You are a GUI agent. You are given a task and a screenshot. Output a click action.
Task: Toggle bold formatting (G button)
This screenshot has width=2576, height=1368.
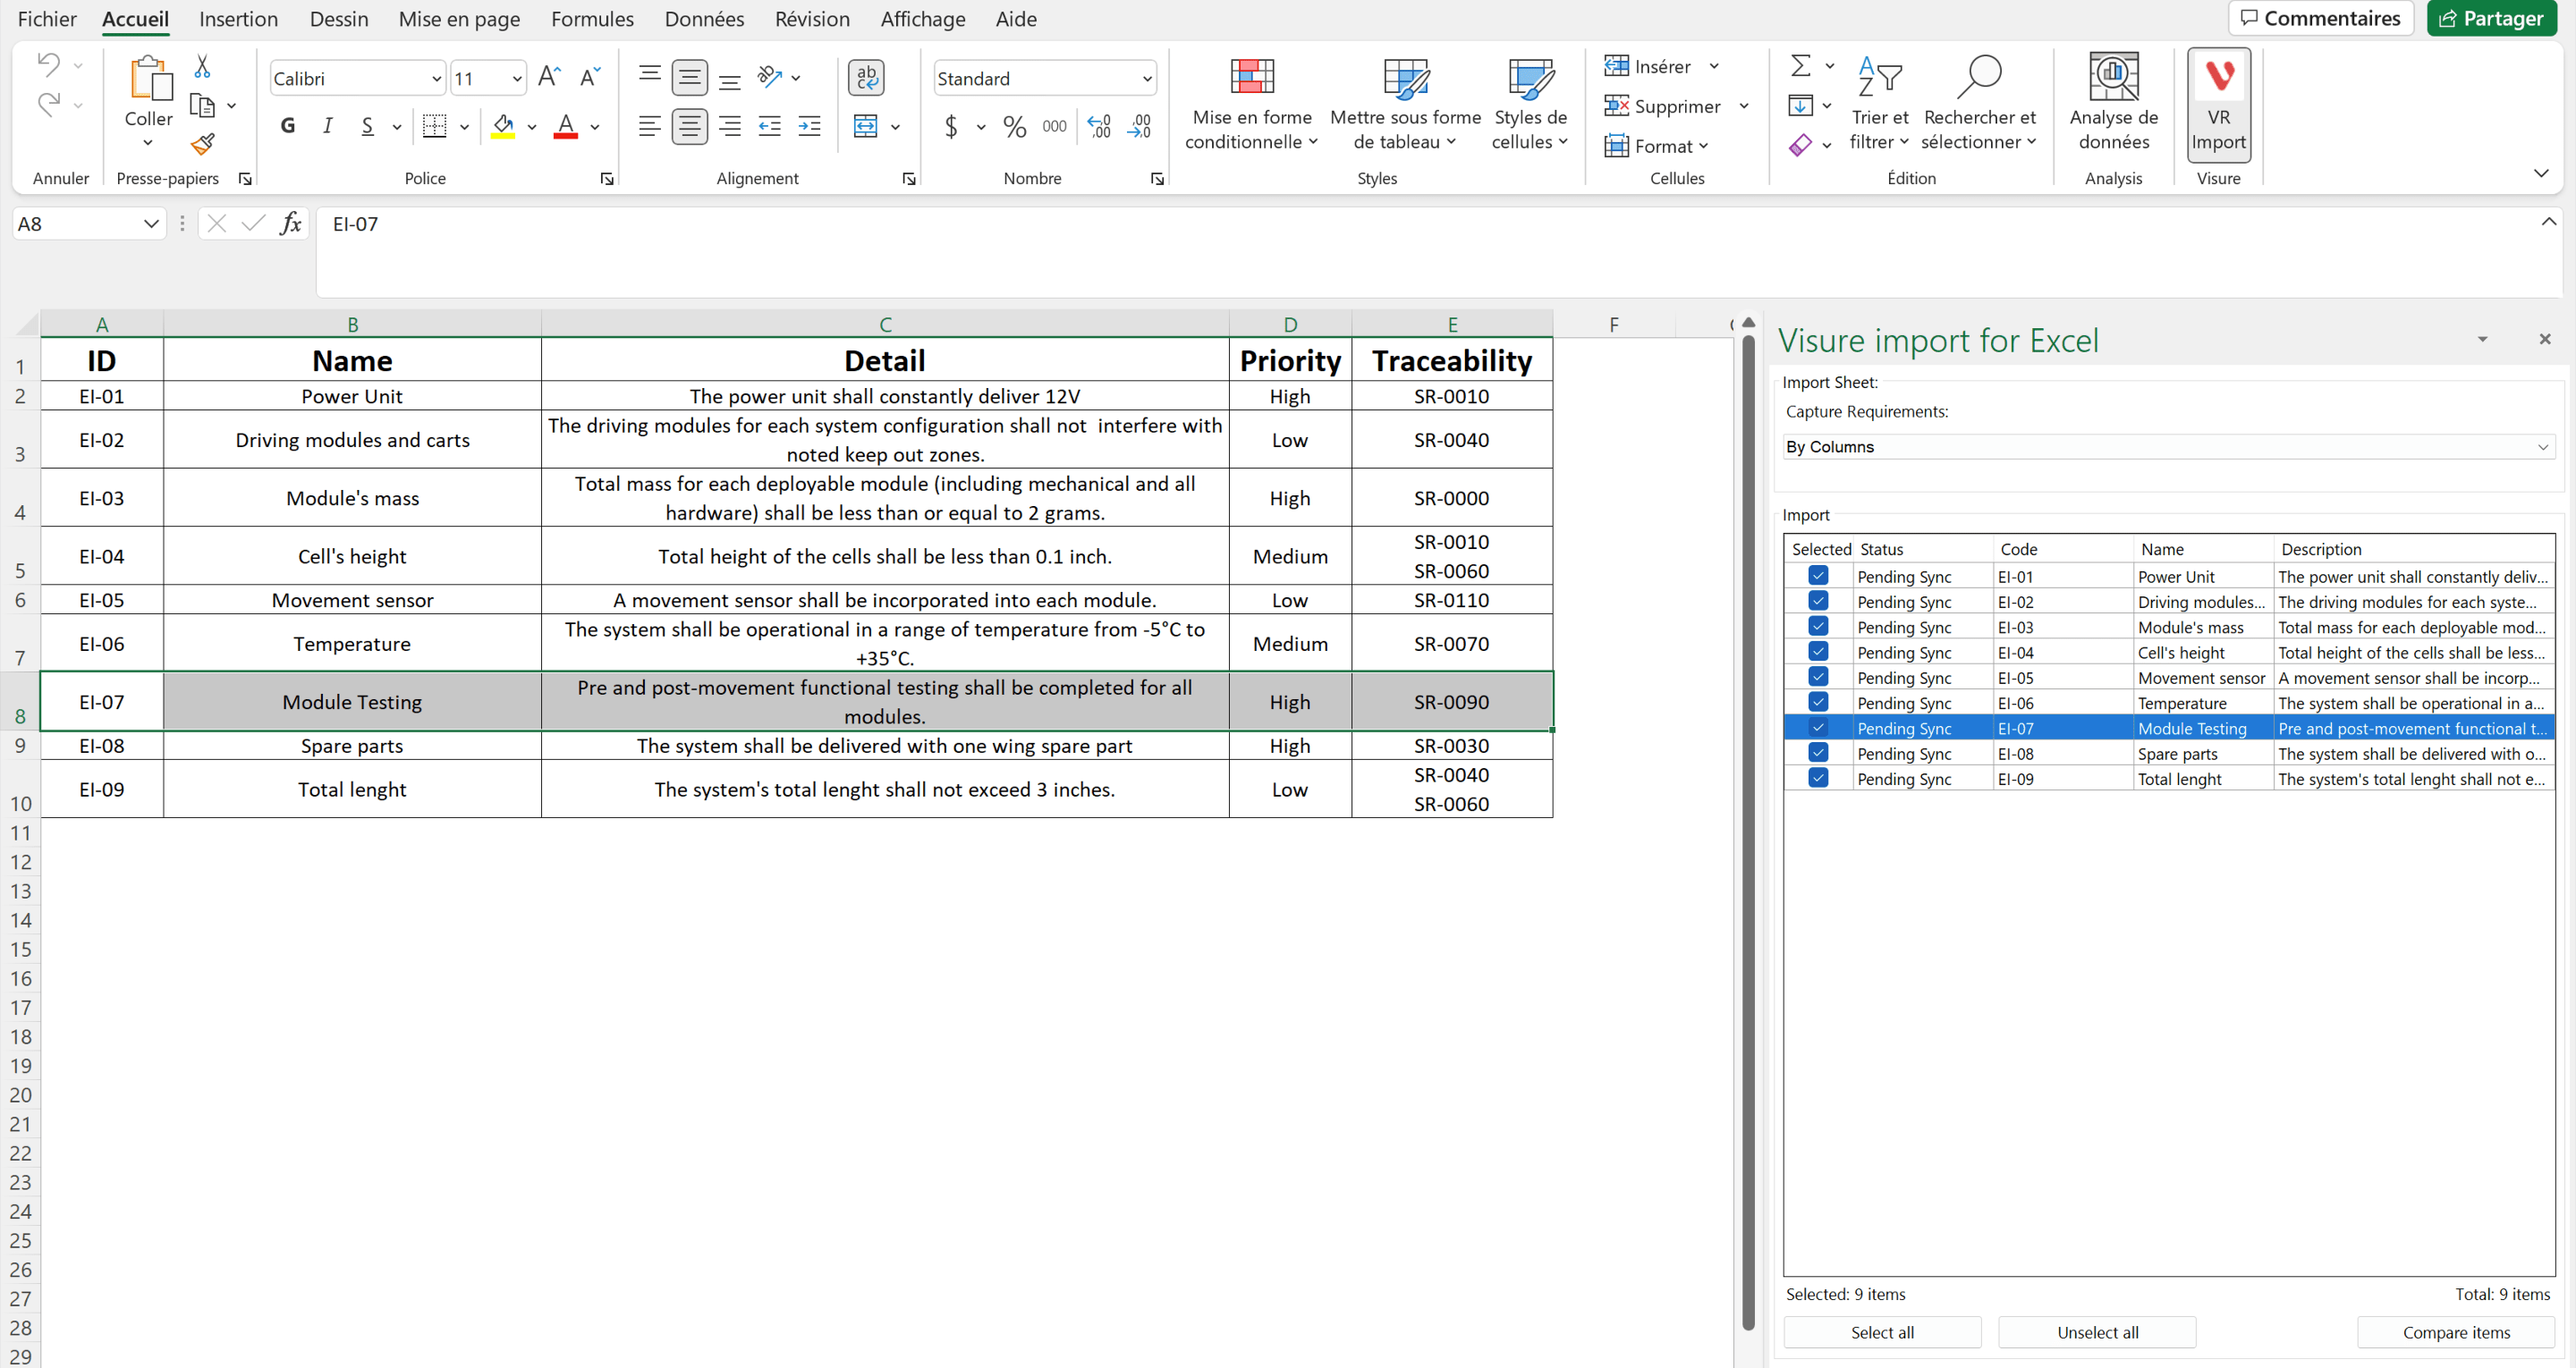click(288, 126)
